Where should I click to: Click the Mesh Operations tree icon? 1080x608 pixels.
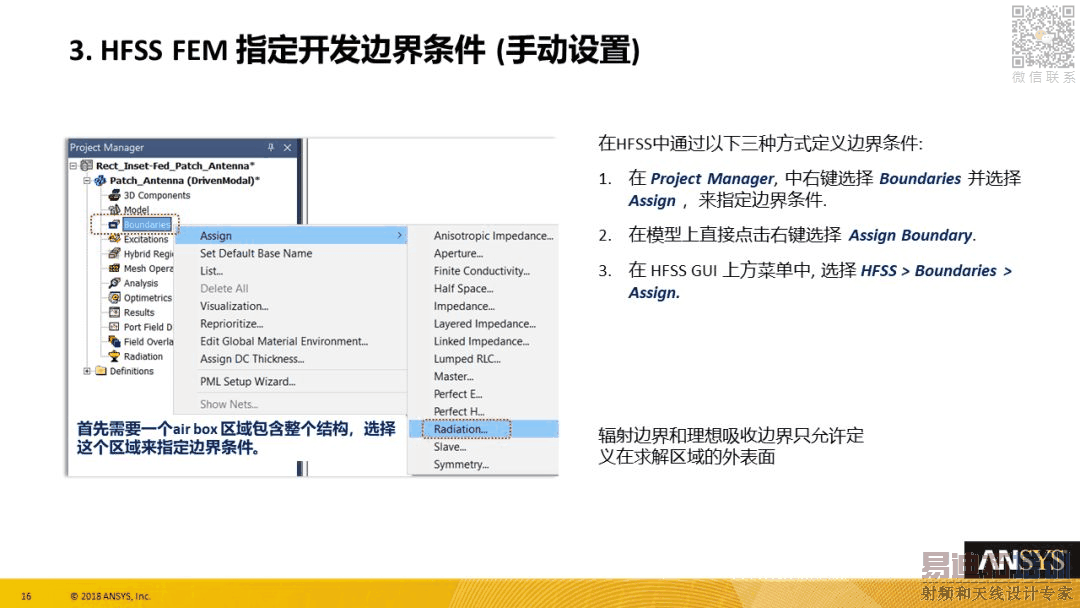click(114, 269)
